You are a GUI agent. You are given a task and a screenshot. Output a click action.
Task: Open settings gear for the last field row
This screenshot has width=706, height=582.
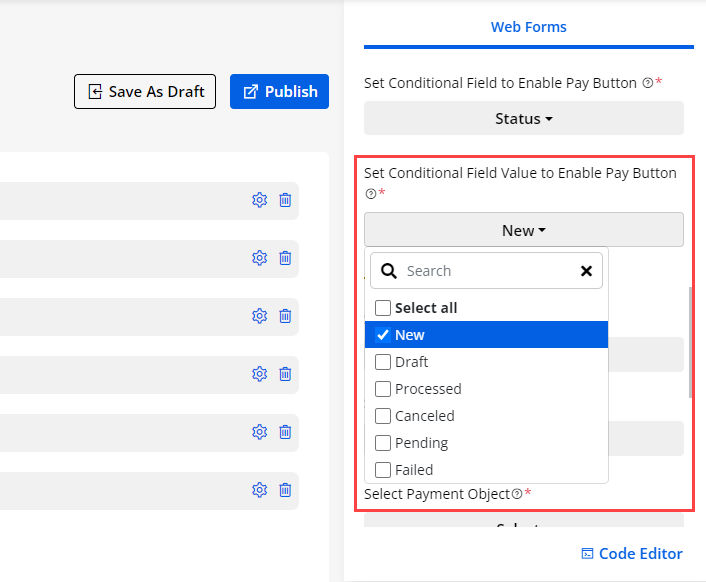259,490
